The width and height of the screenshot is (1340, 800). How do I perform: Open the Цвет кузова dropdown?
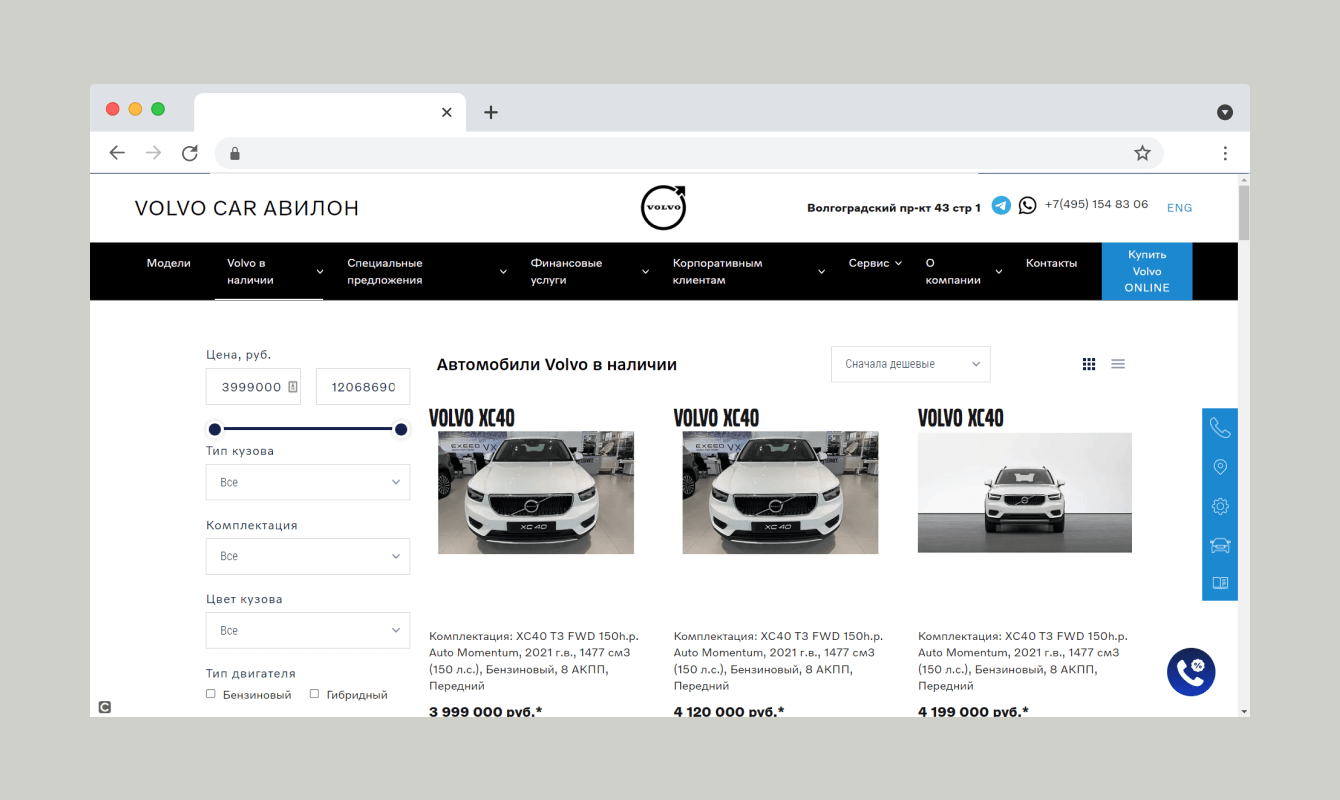(308, 631)
